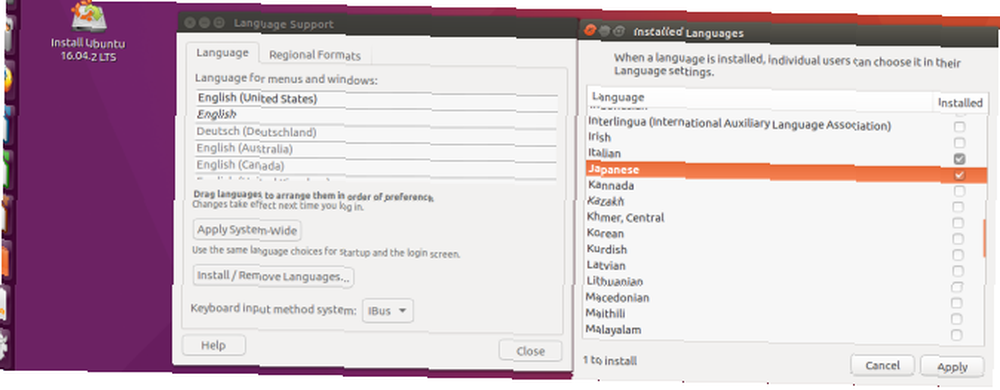Click the Language column header
This screenshot has width=1000, height=390.
click(760, 98)
